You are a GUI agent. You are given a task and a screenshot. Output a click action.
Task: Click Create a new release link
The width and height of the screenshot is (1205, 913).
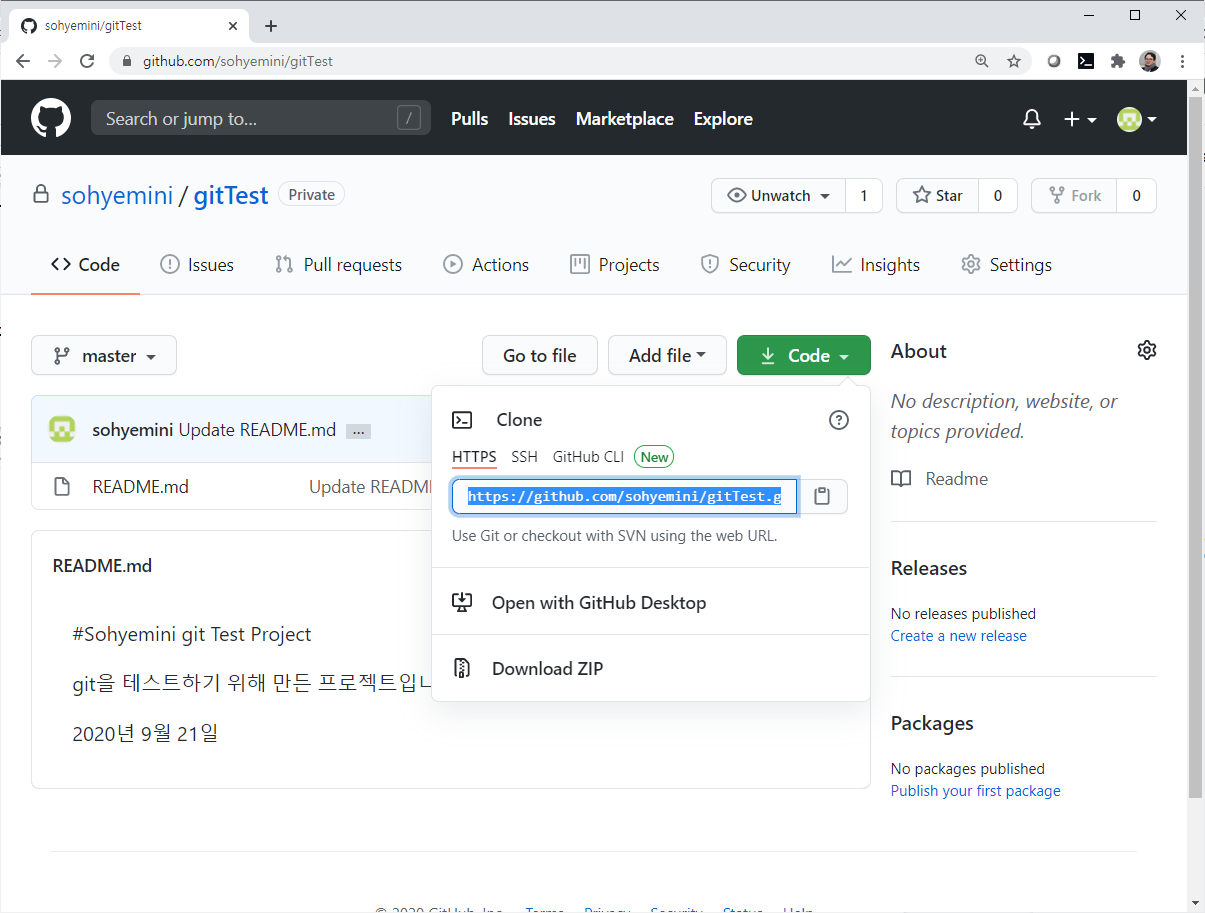[x=959, y=636]
